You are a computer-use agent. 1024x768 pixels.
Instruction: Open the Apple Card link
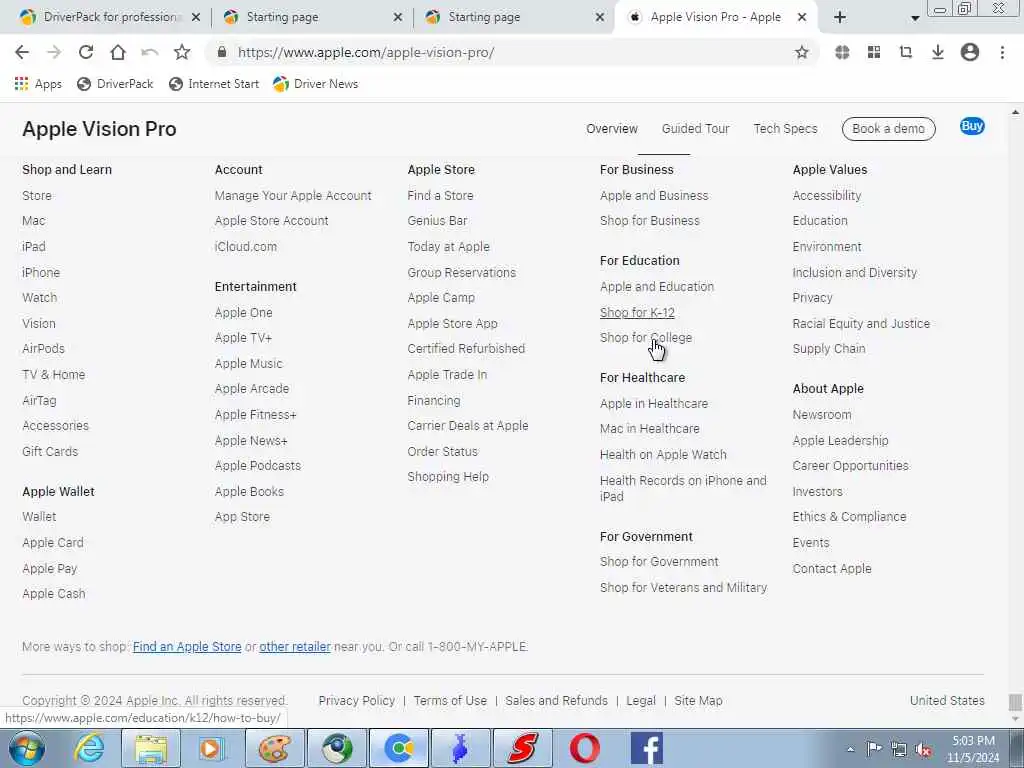[x=52, y=543]
